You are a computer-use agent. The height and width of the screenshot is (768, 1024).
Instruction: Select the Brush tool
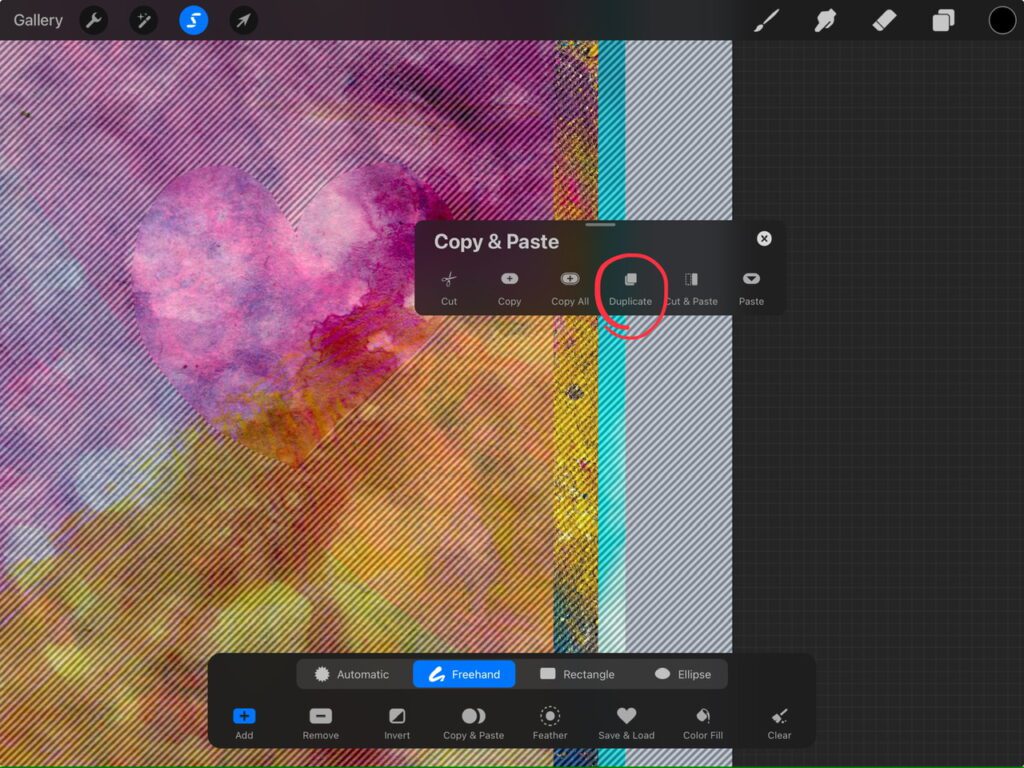[766, 20]
